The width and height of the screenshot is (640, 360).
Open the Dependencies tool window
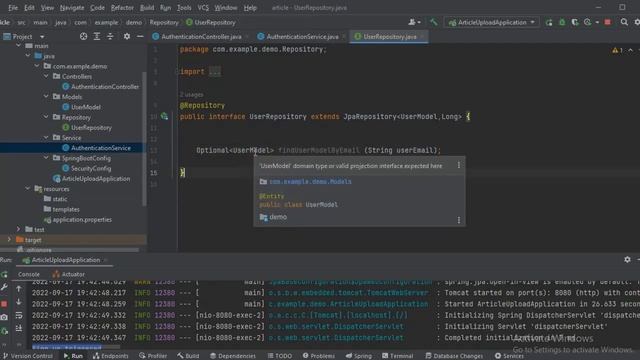click(233, 356)
